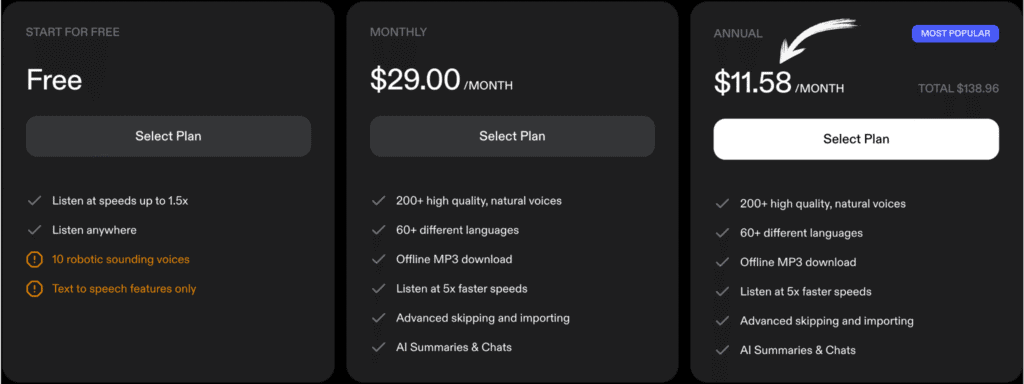
Task: Click Monthly plan's 60+ different languages text
Action: pos(457,230)
